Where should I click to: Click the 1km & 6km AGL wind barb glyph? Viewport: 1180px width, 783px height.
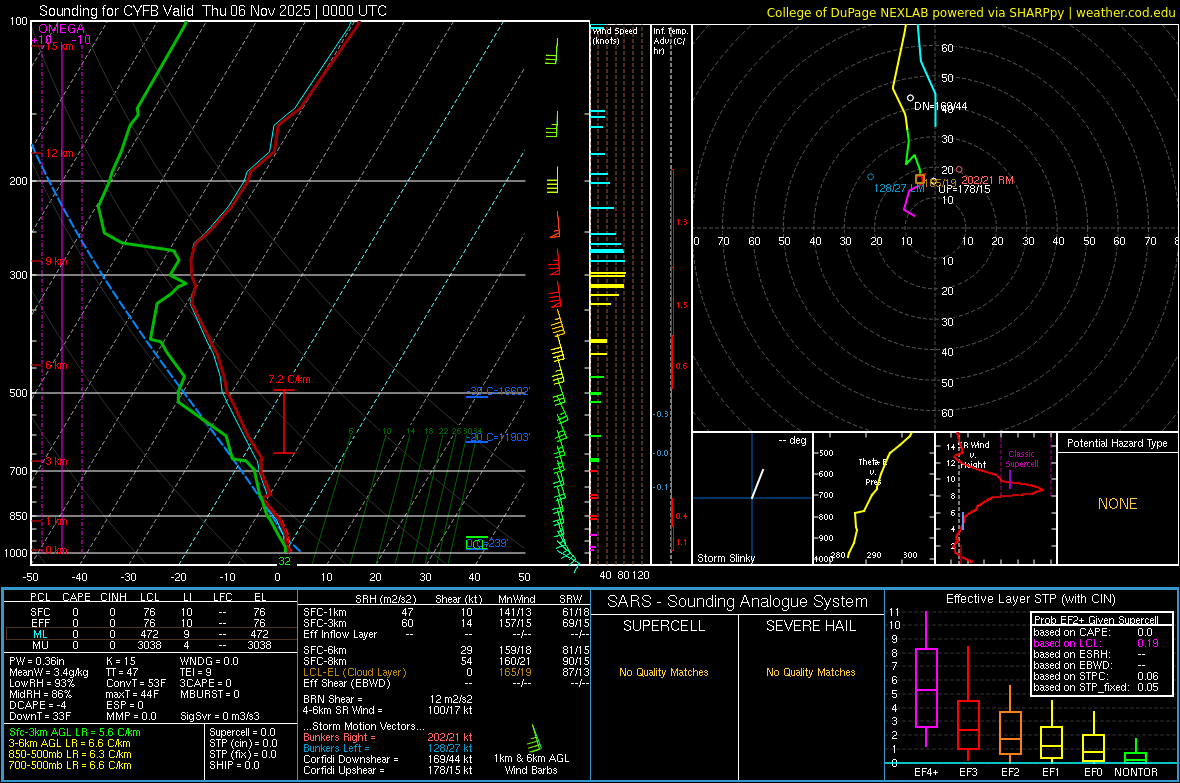[x=535, y=737]
